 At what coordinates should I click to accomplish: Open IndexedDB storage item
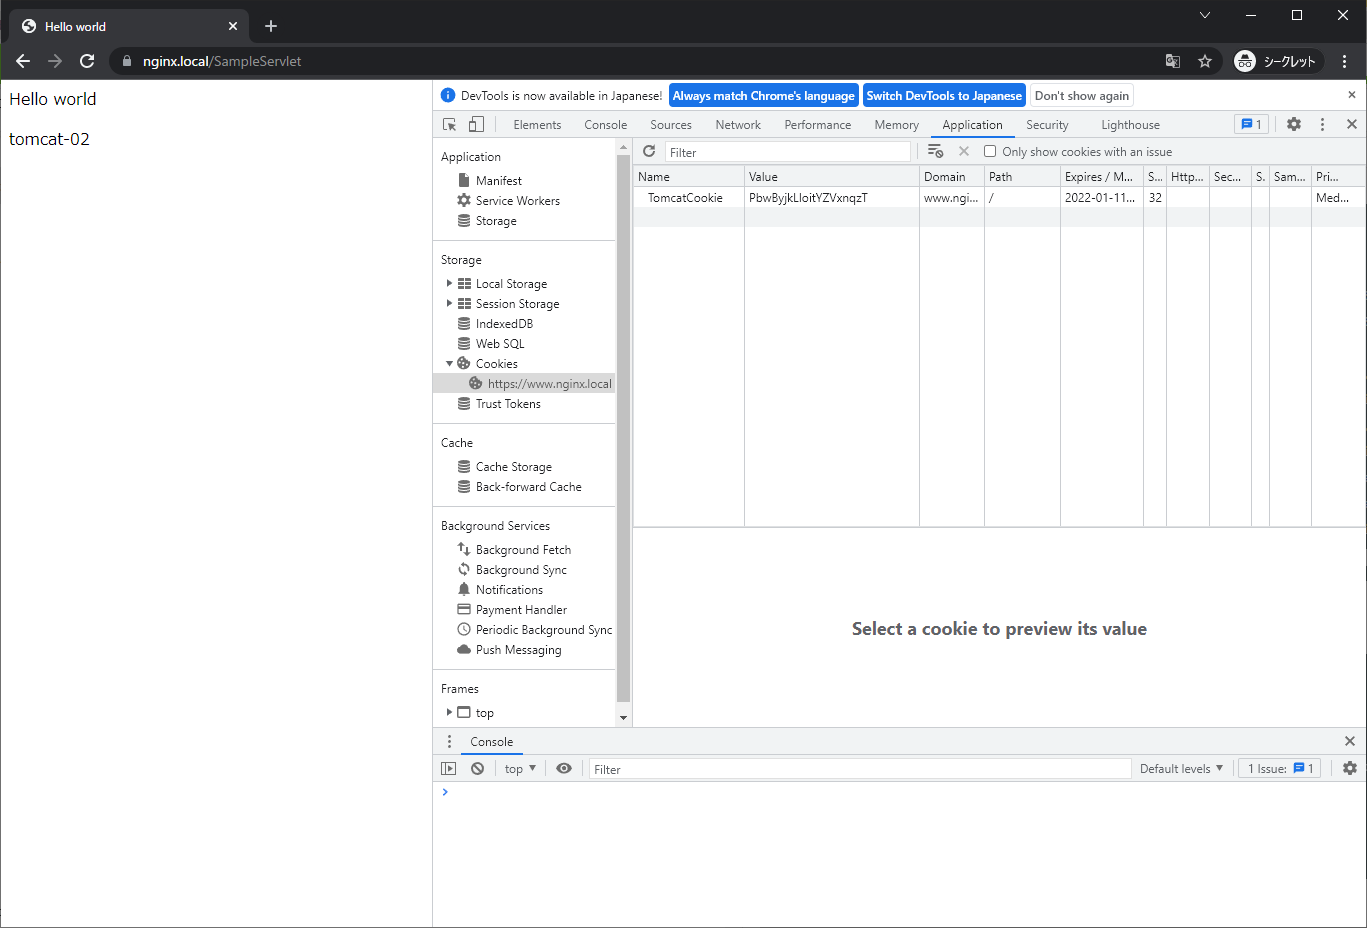(x=504, y=323)
